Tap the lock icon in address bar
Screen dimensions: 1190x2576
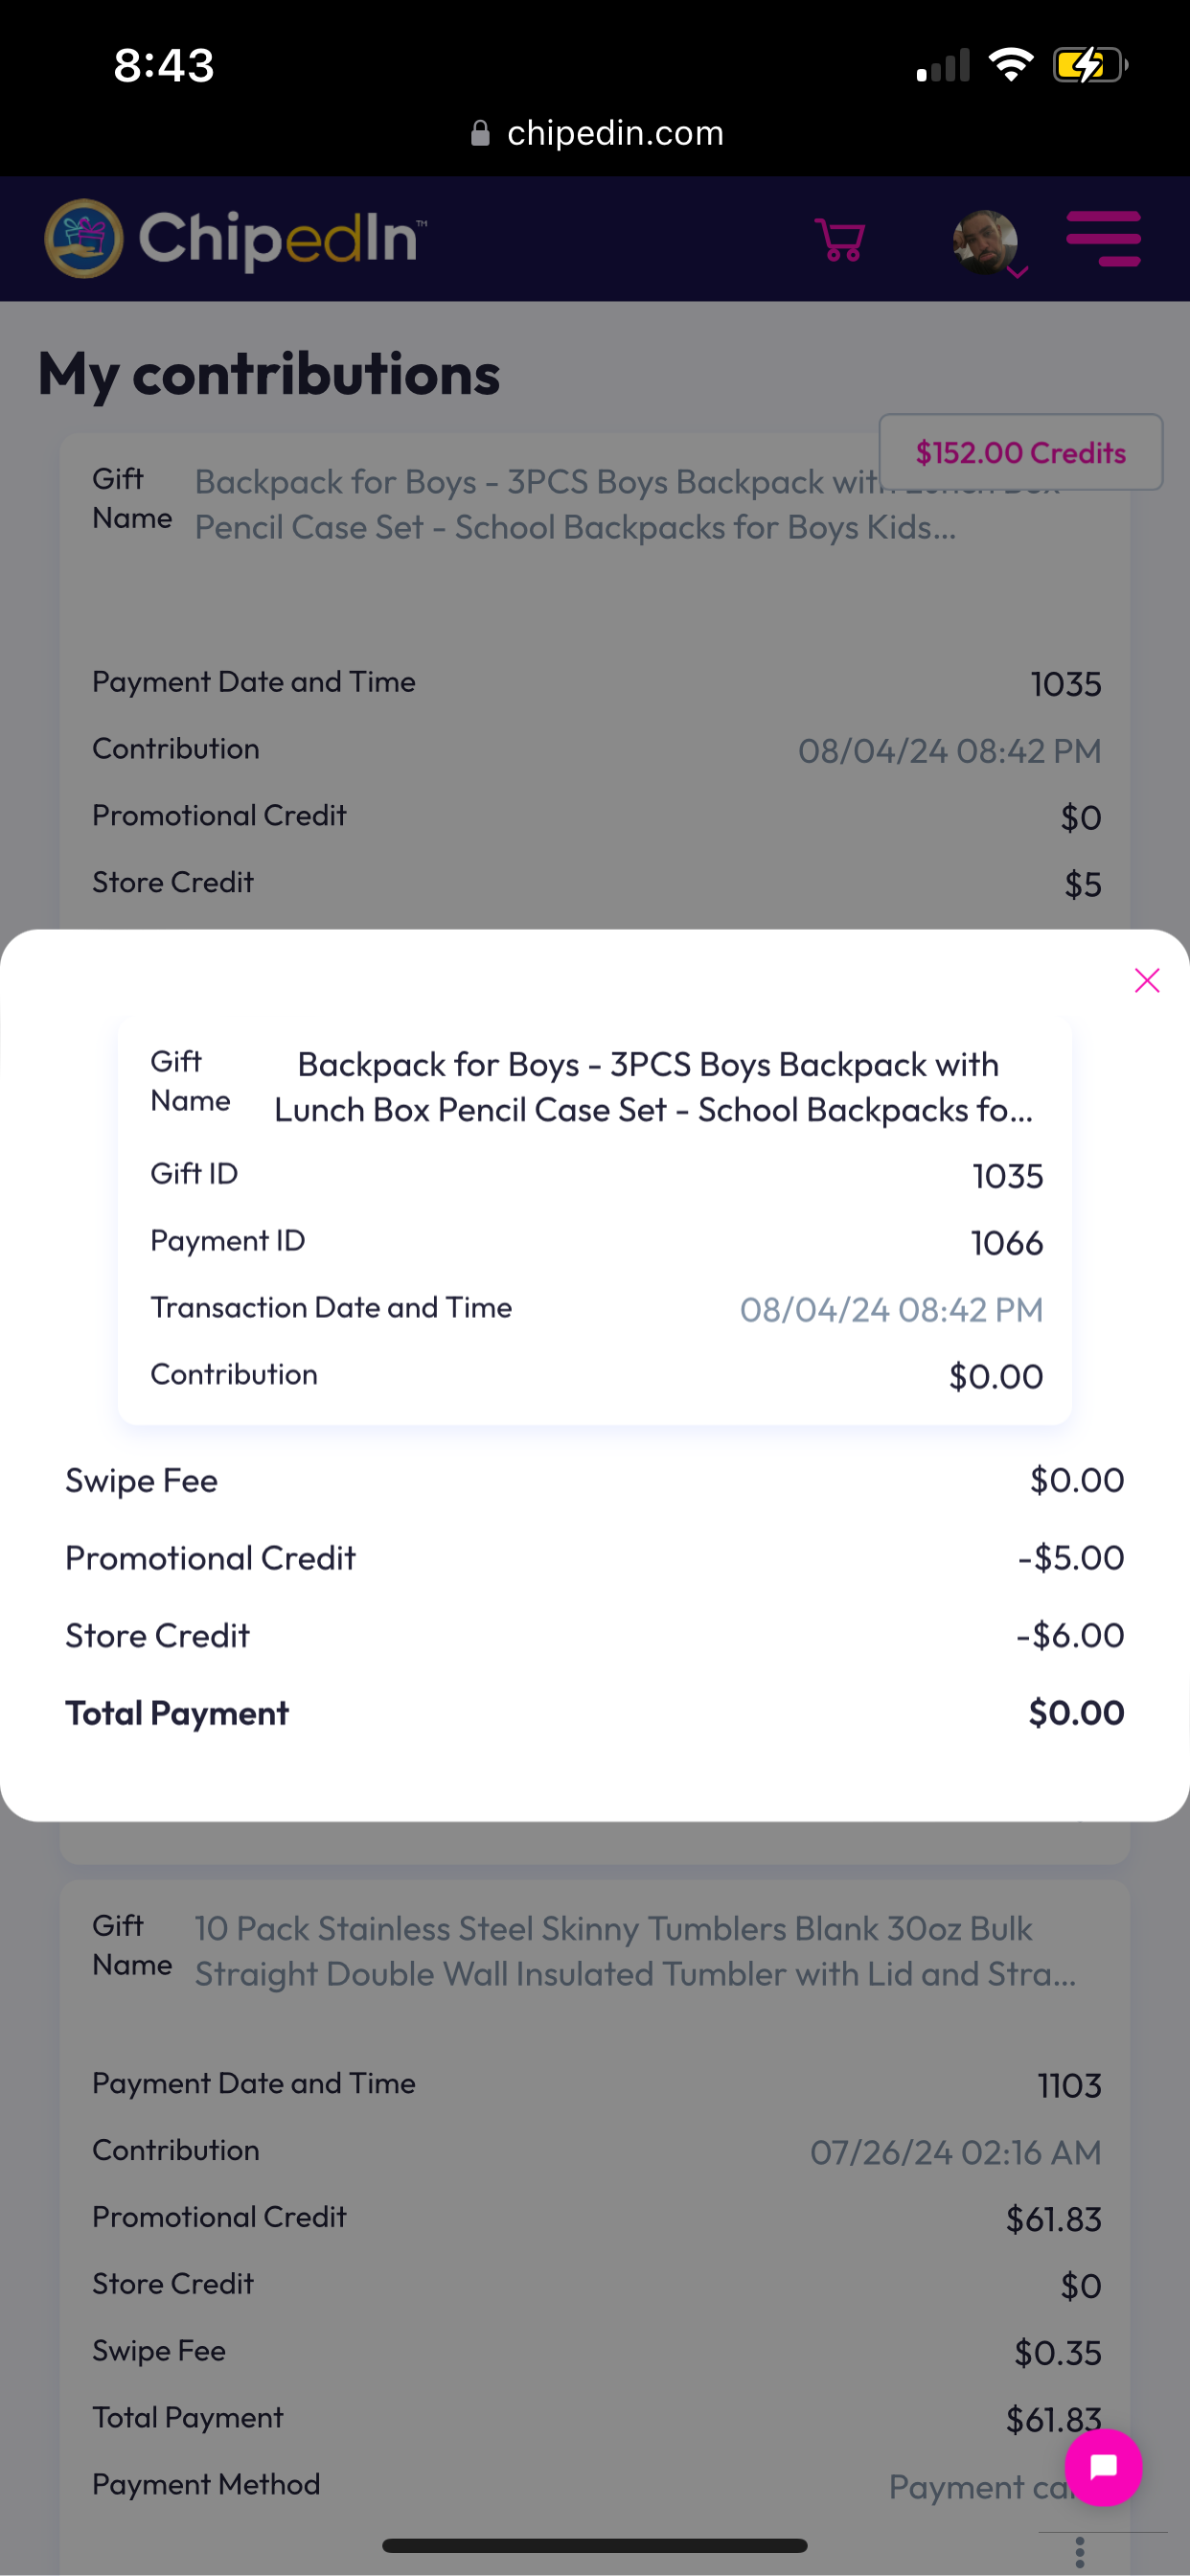pyautogui.click(x=480, y=133)
